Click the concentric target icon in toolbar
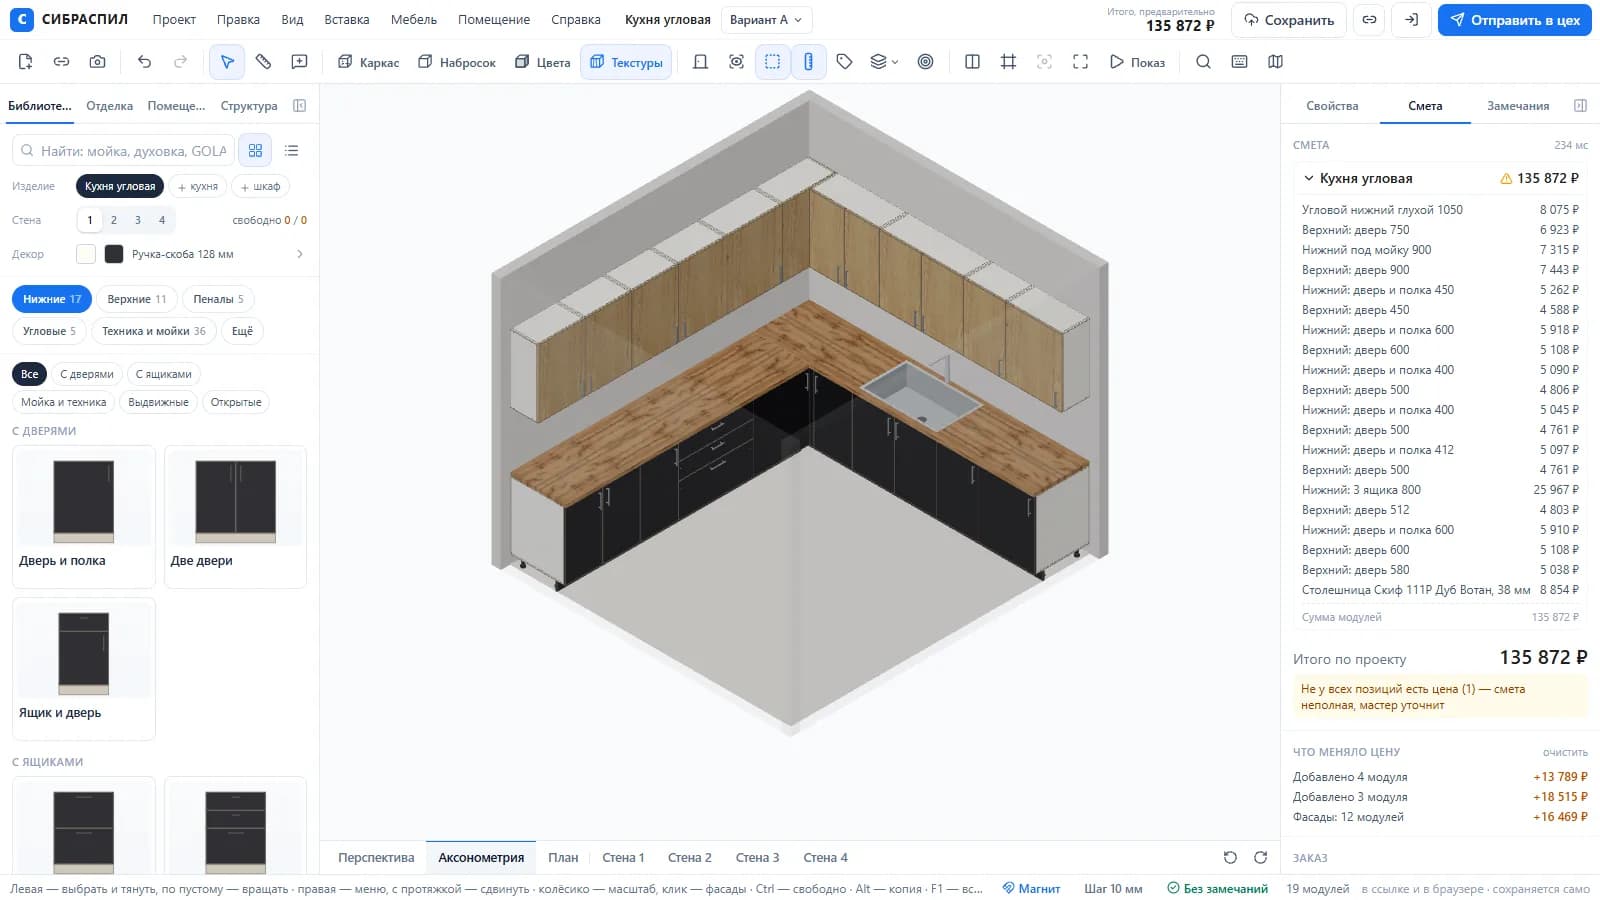Viewport: 1600px width, 900px height. coord(926,62)
